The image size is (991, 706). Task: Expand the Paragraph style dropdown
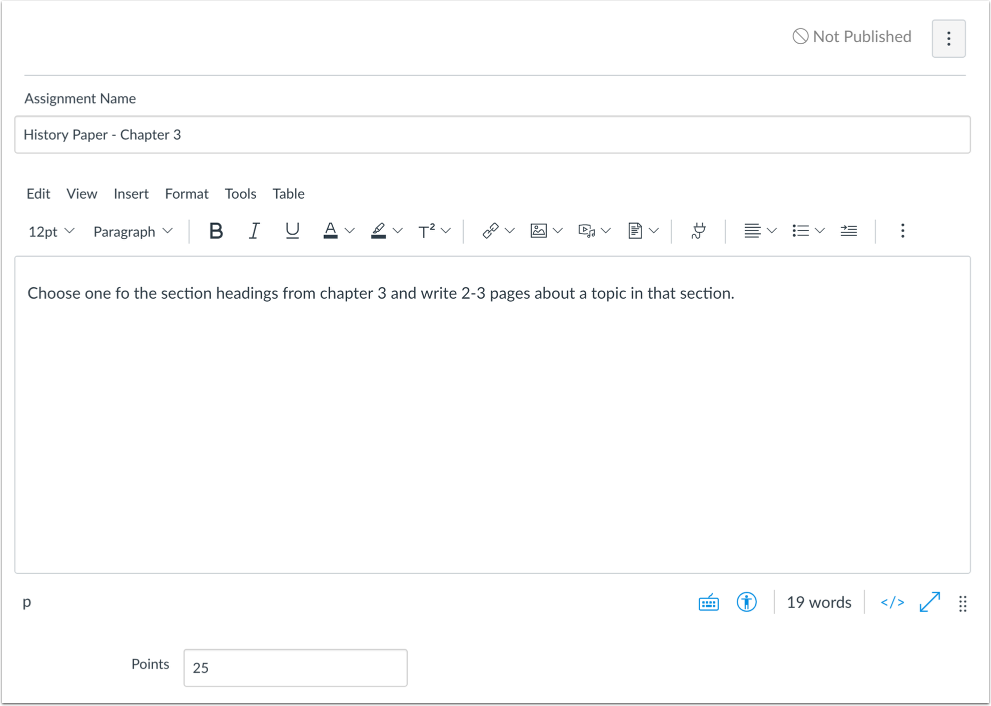pos(130,231)
